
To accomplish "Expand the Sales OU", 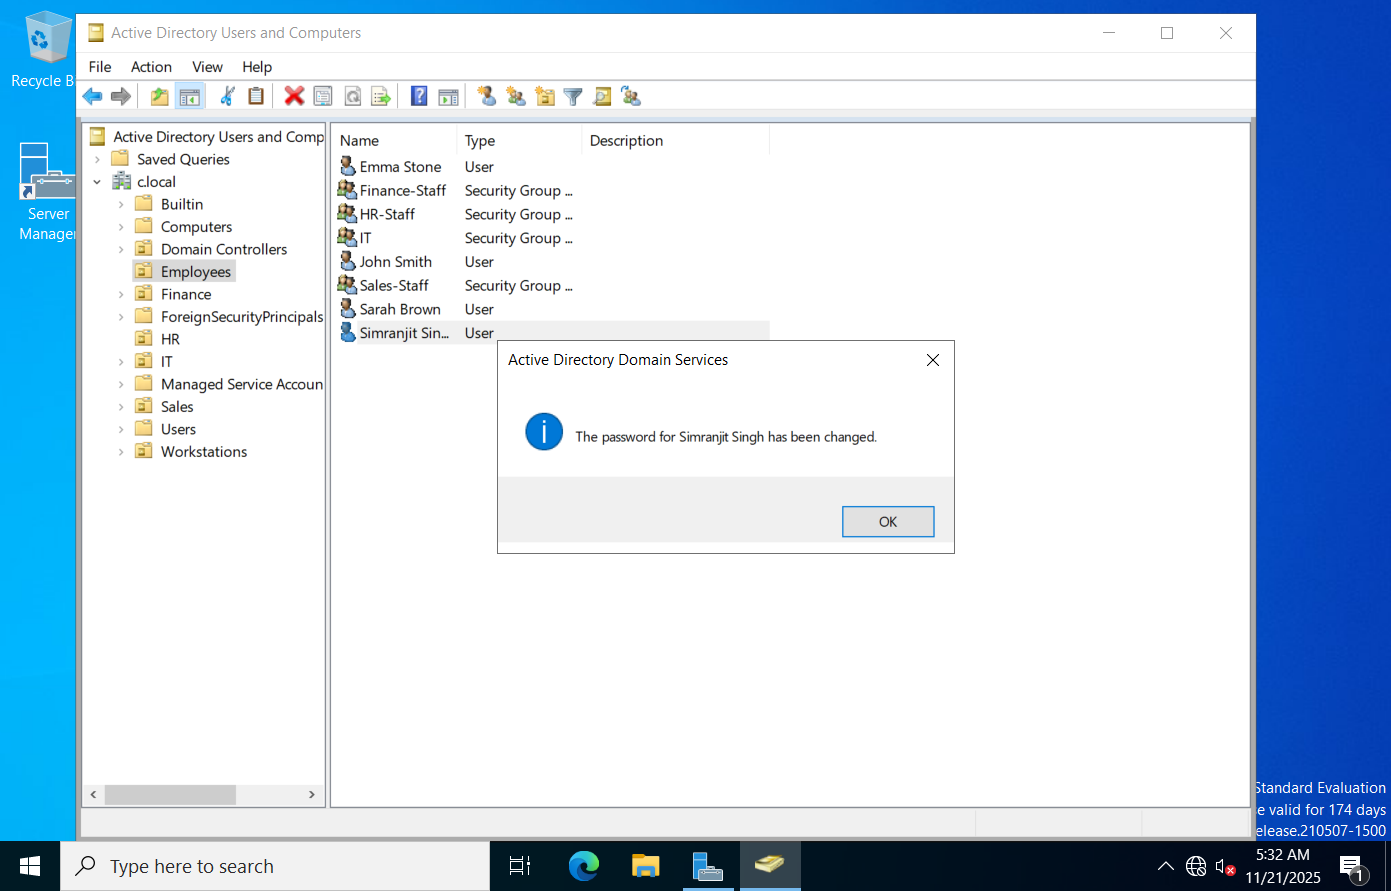I will (x=121, y=407).
